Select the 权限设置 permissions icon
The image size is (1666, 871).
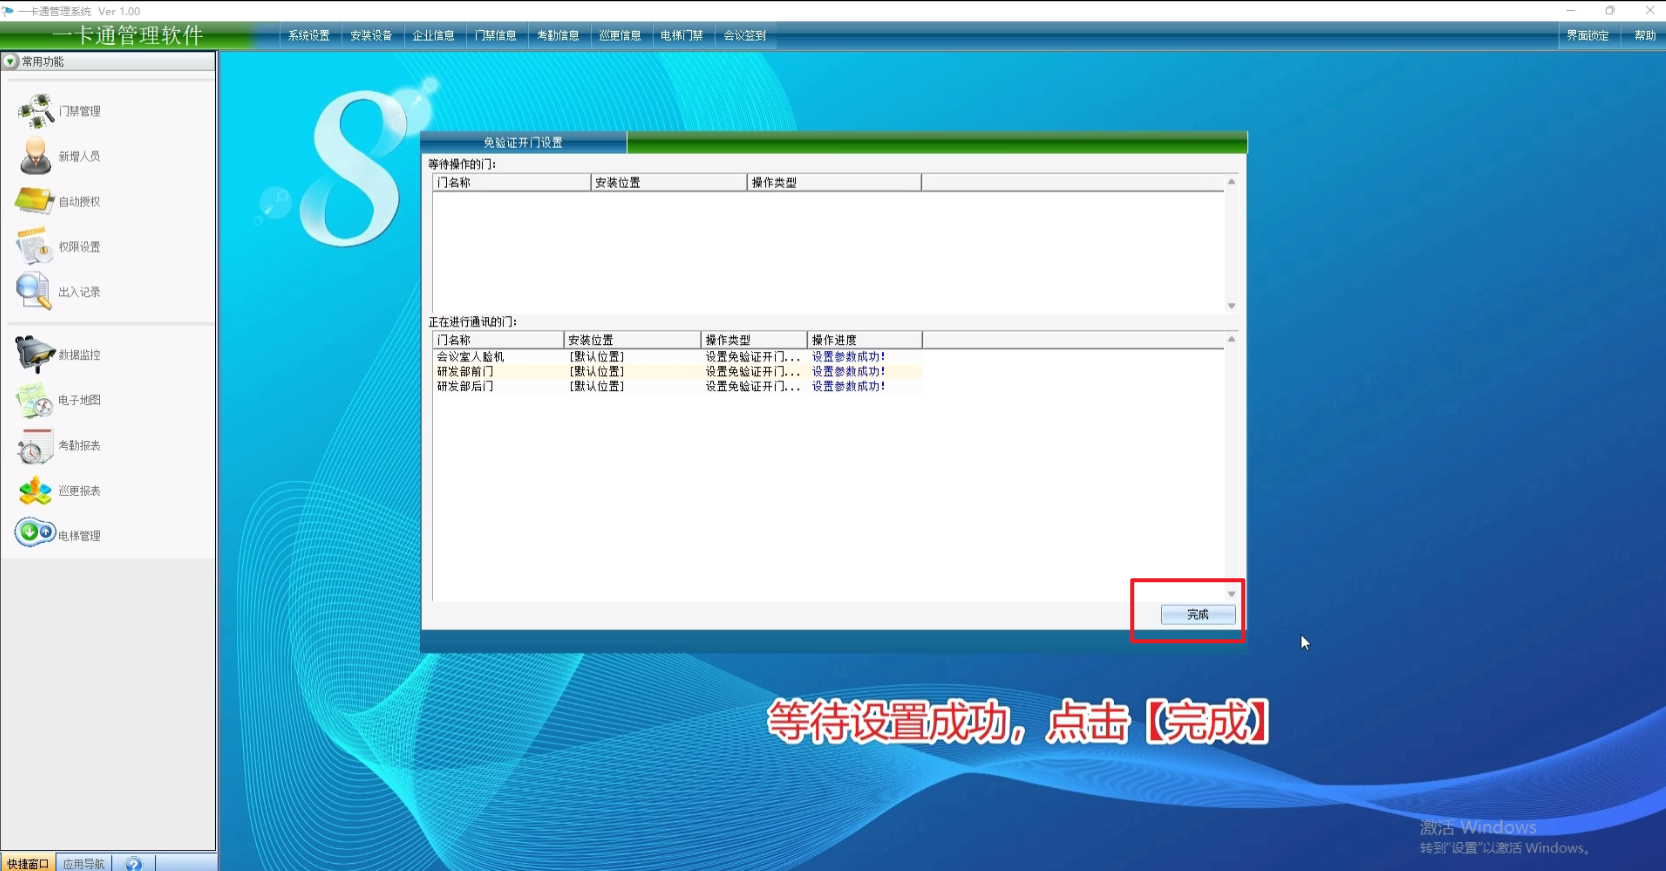(35, 246)
